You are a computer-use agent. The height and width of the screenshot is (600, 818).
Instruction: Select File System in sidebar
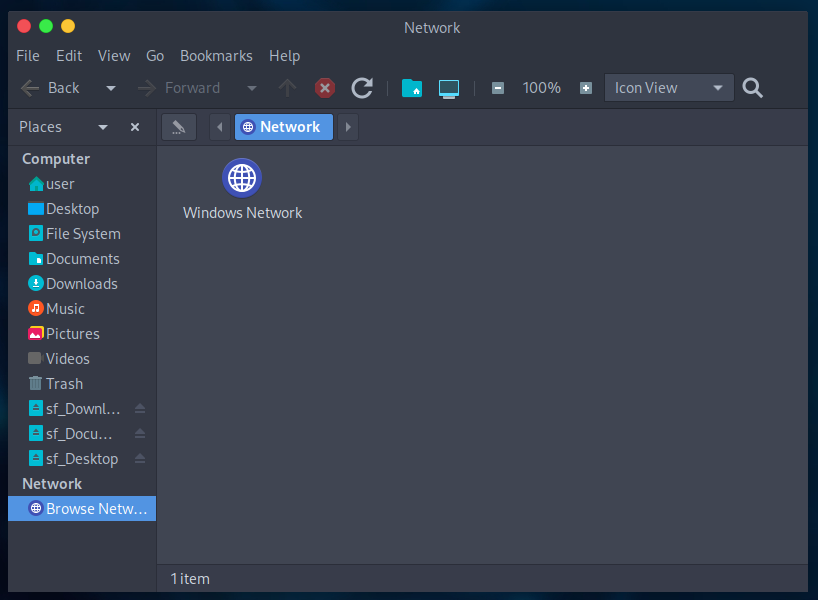[82, 234]
